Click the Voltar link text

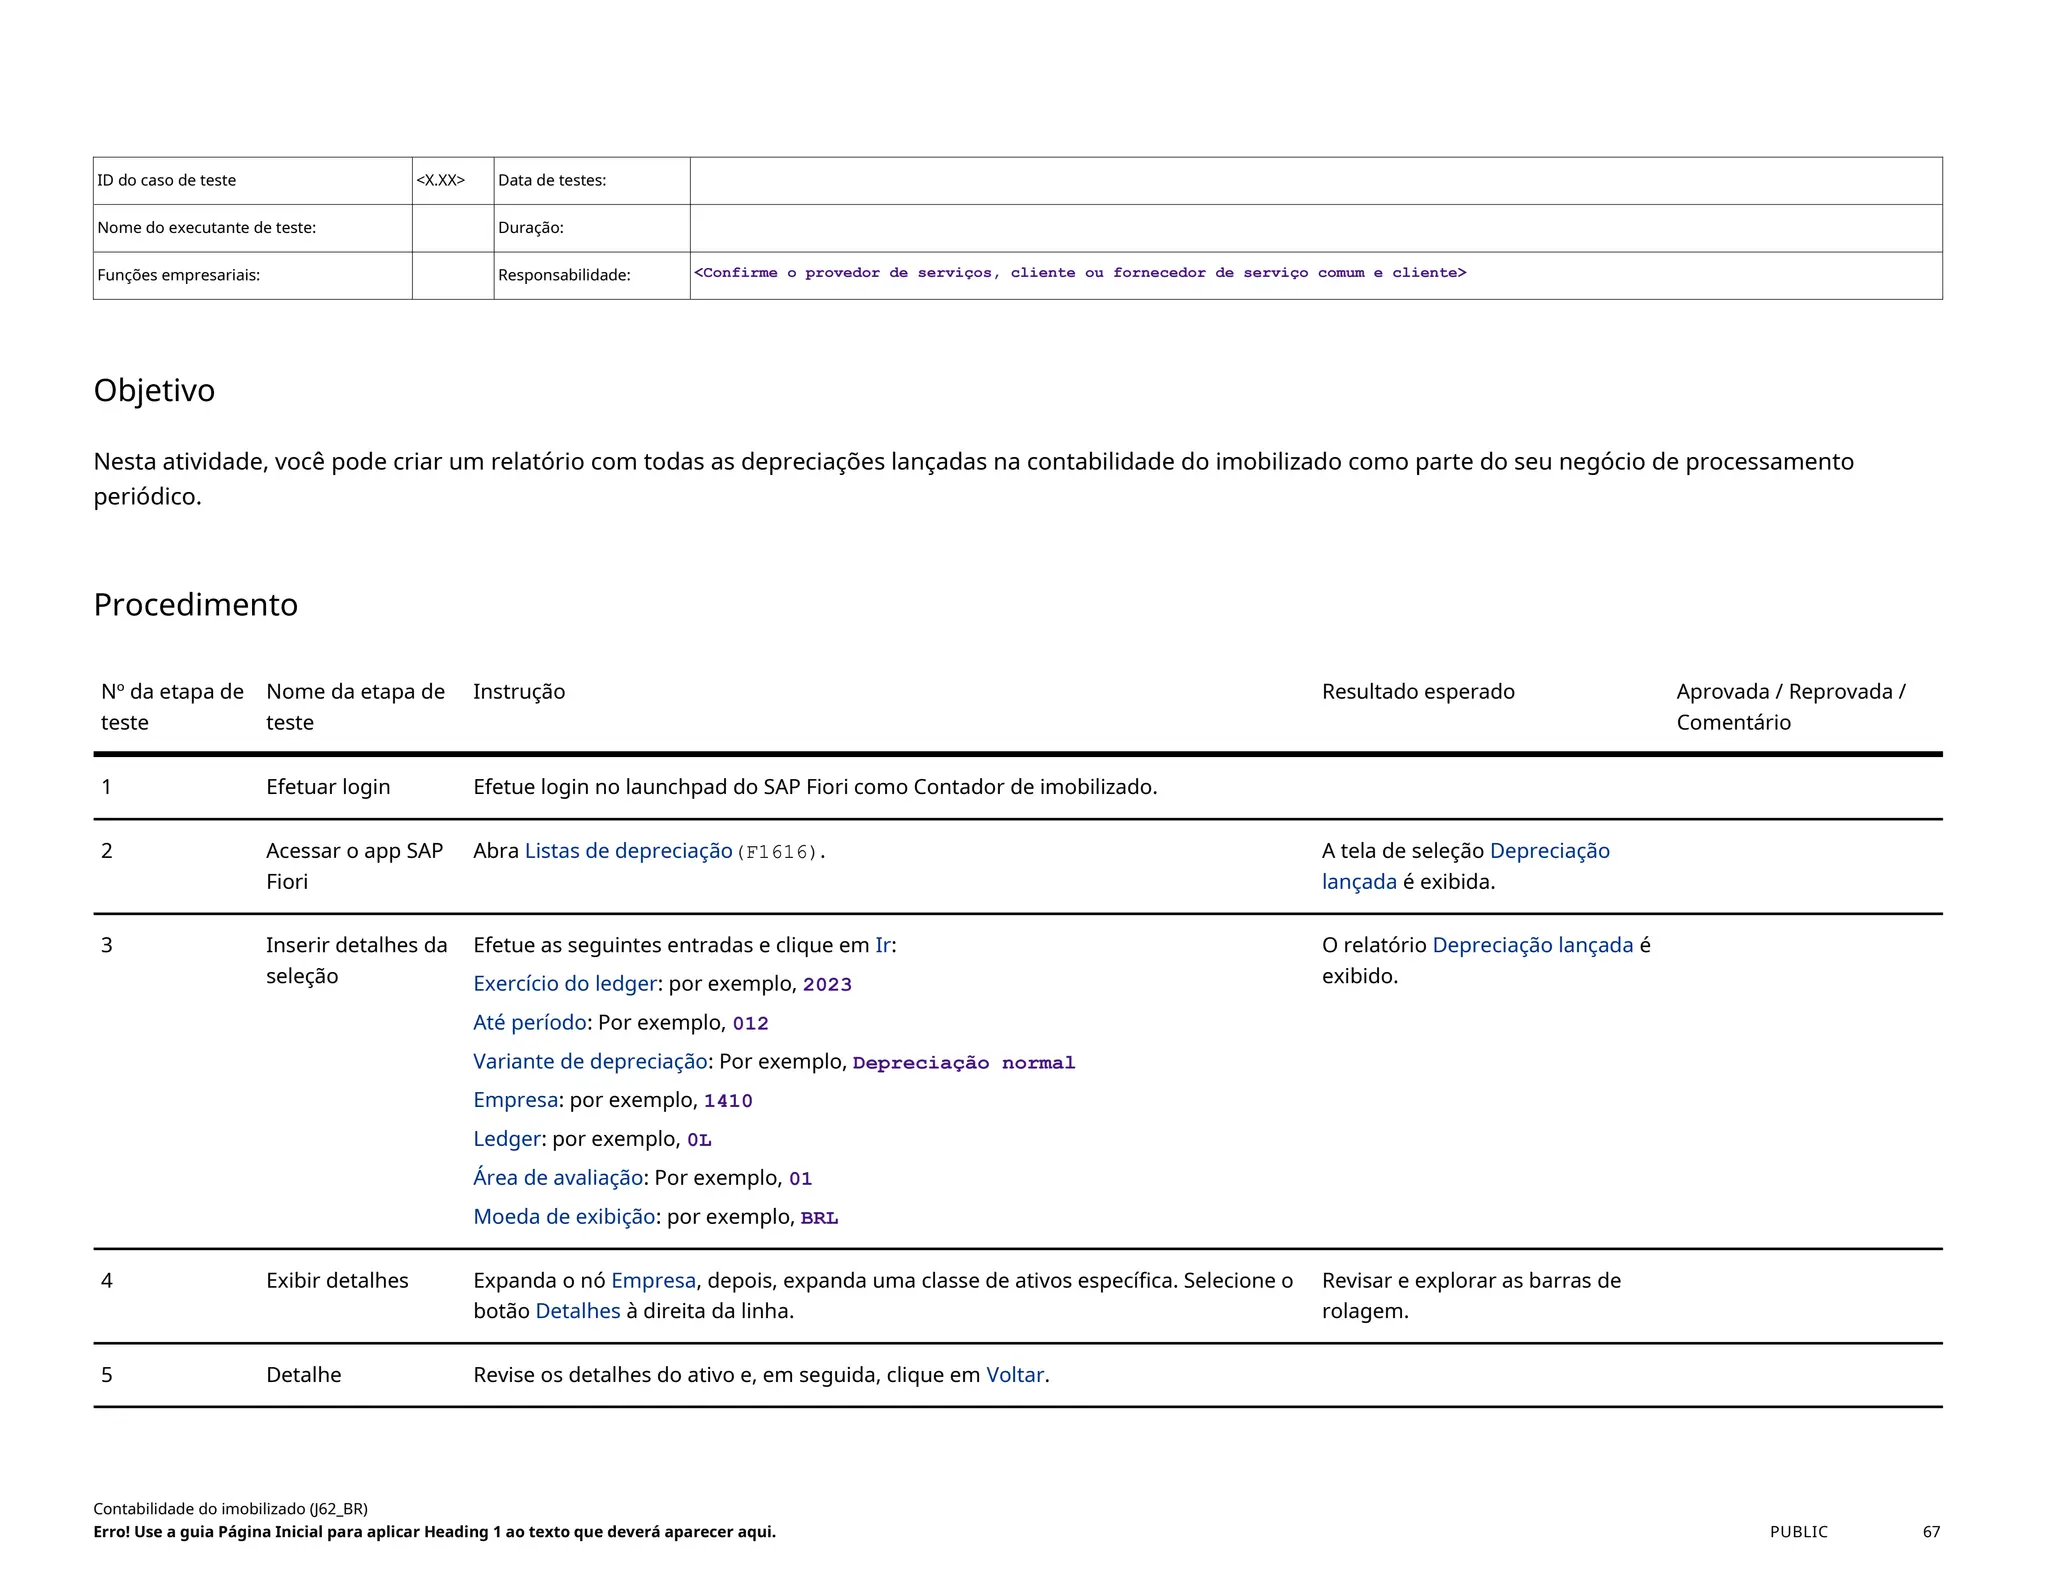tap(1014, 1375)
